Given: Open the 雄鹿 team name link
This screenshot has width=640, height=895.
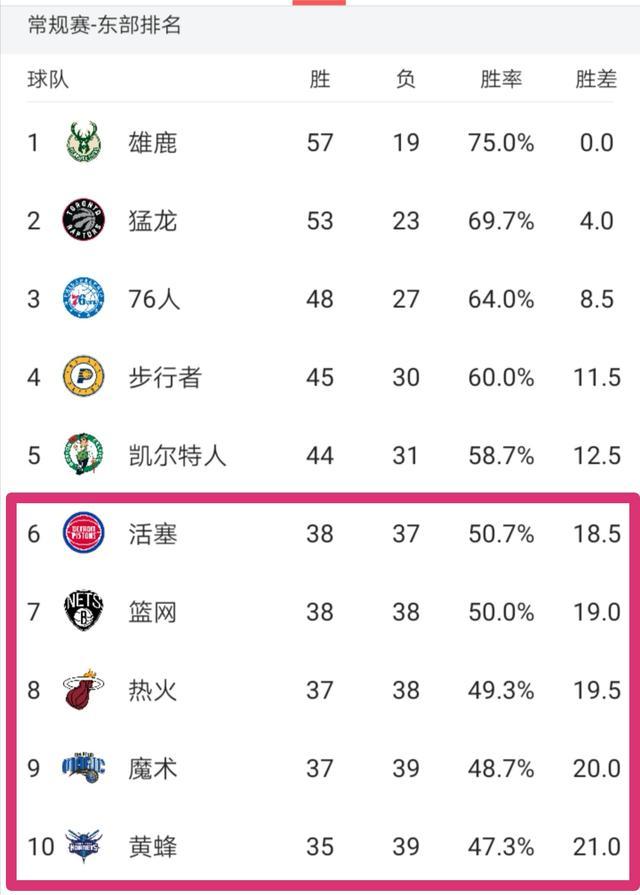Looking at the screenshot, I should click(152, 143).
